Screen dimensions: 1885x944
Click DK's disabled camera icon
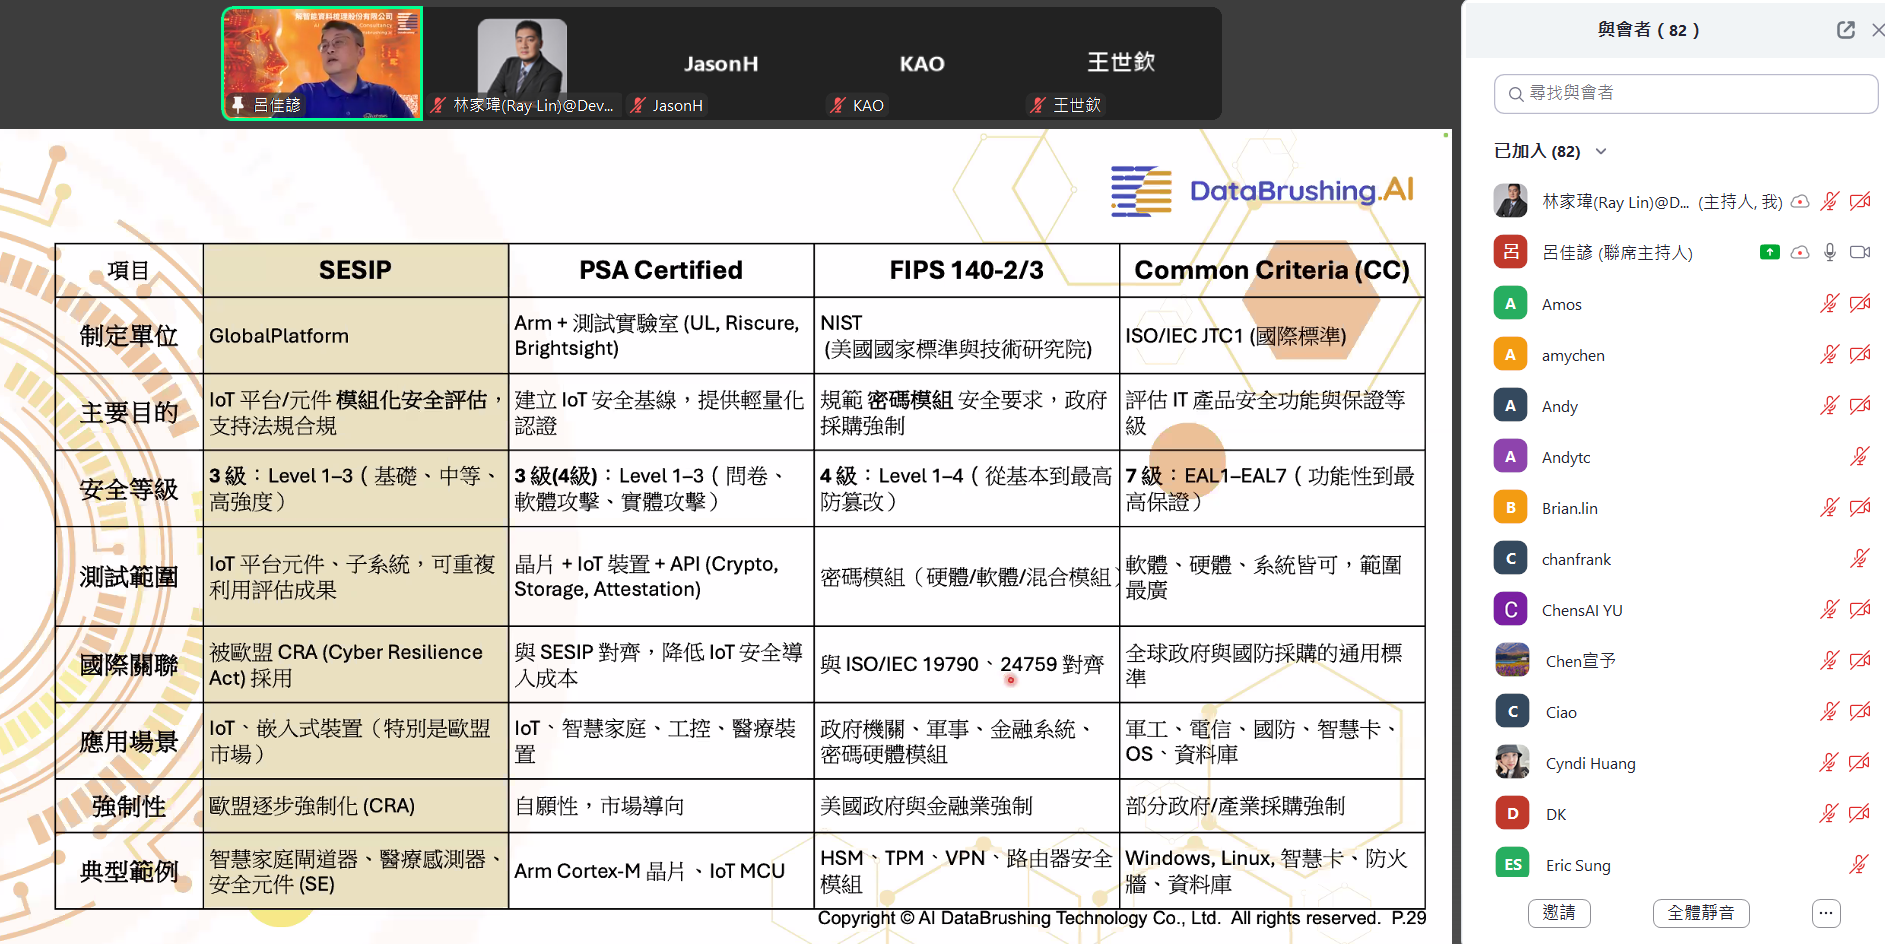[1859, 813]
